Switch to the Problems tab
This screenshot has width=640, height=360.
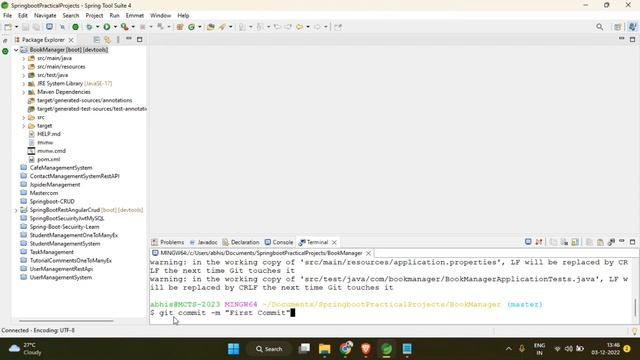click(x=168, y=242)
